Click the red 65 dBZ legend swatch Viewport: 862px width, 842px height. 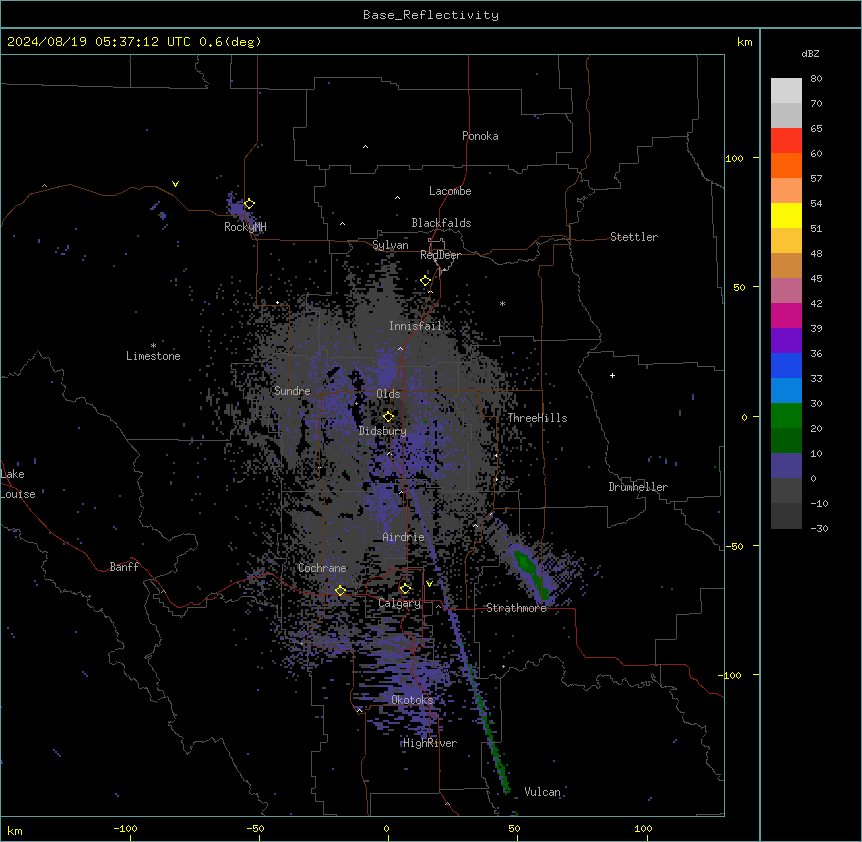click(786, 140)
